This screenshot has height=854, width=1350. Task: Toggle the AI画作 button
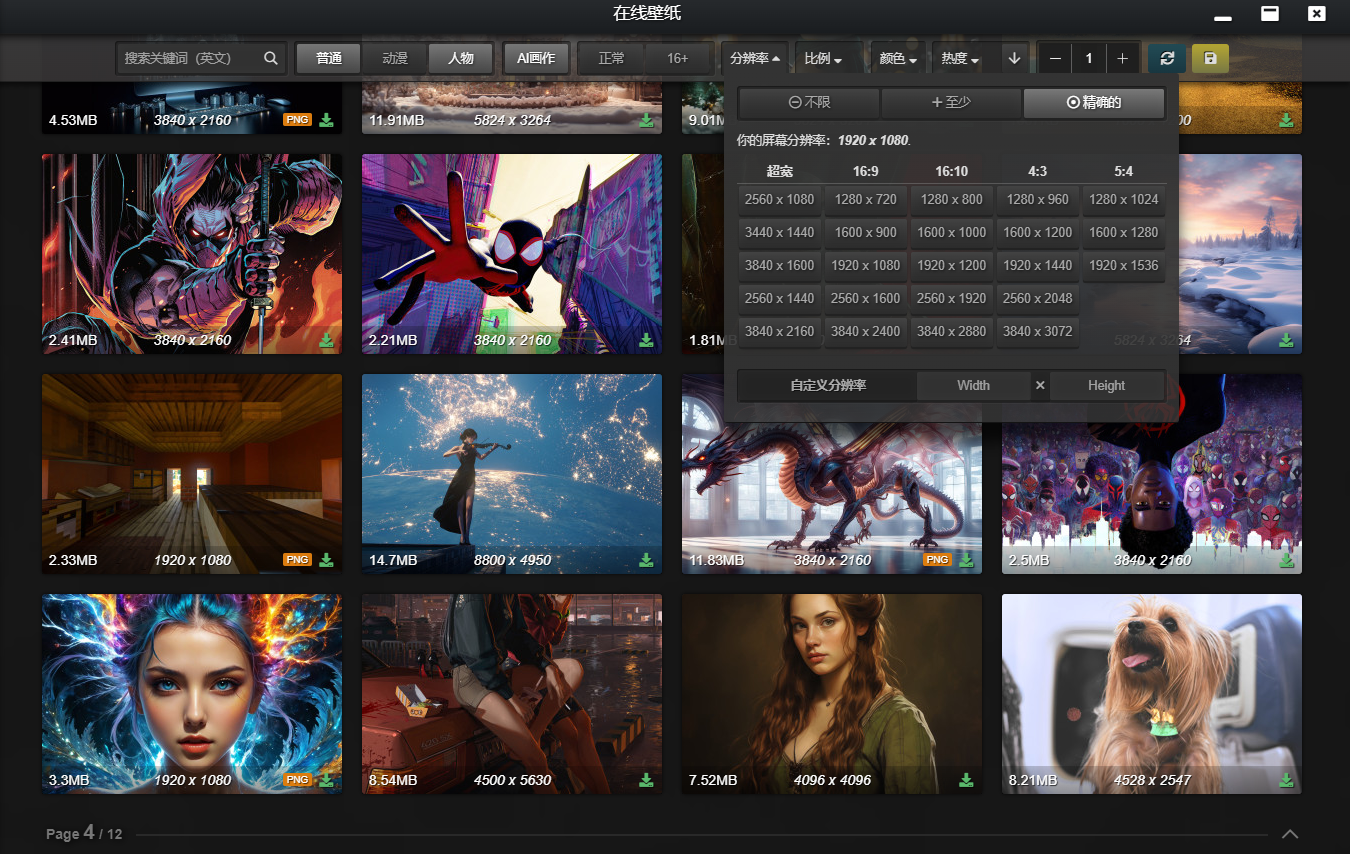[536, 59]
